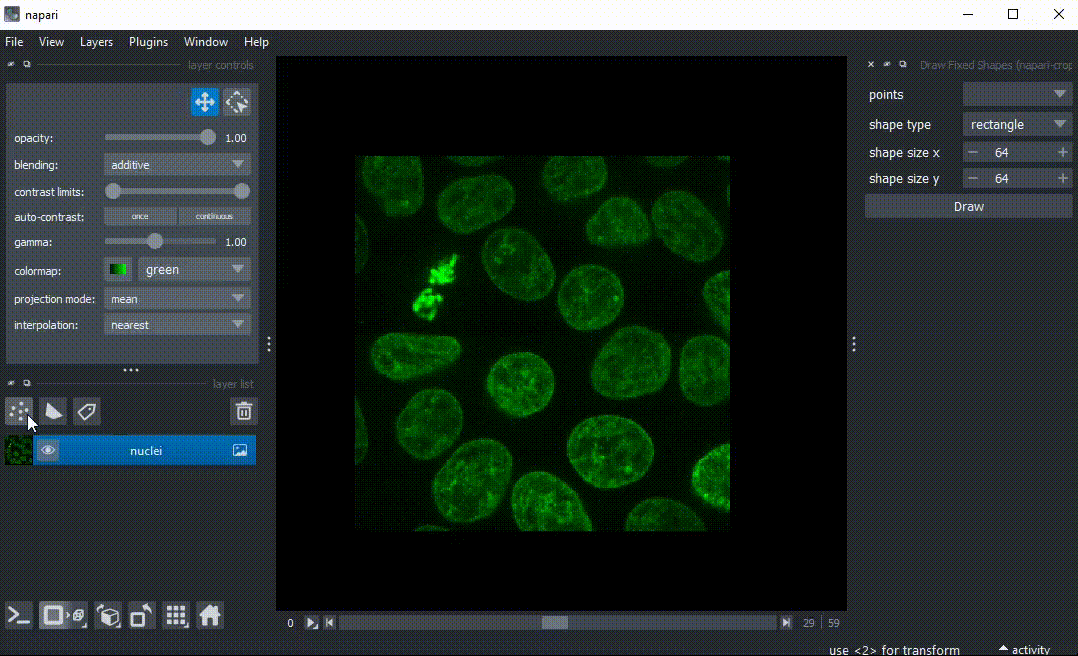Viewport: 1078px width, 656px height.
Task: Toggle grid mode icon
Action: pos(176,615)
